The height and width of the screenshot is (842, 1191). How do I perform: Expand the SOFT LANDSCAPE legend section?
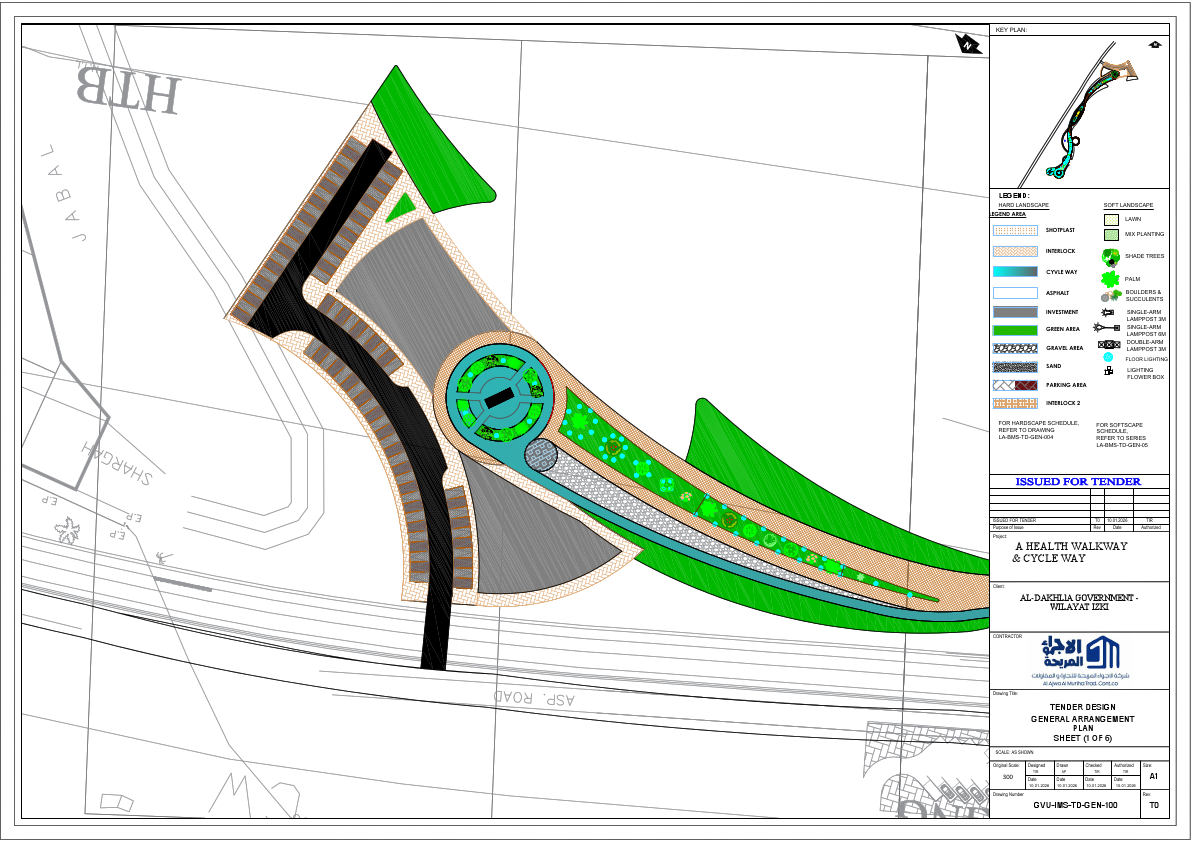pos(1128,204)
